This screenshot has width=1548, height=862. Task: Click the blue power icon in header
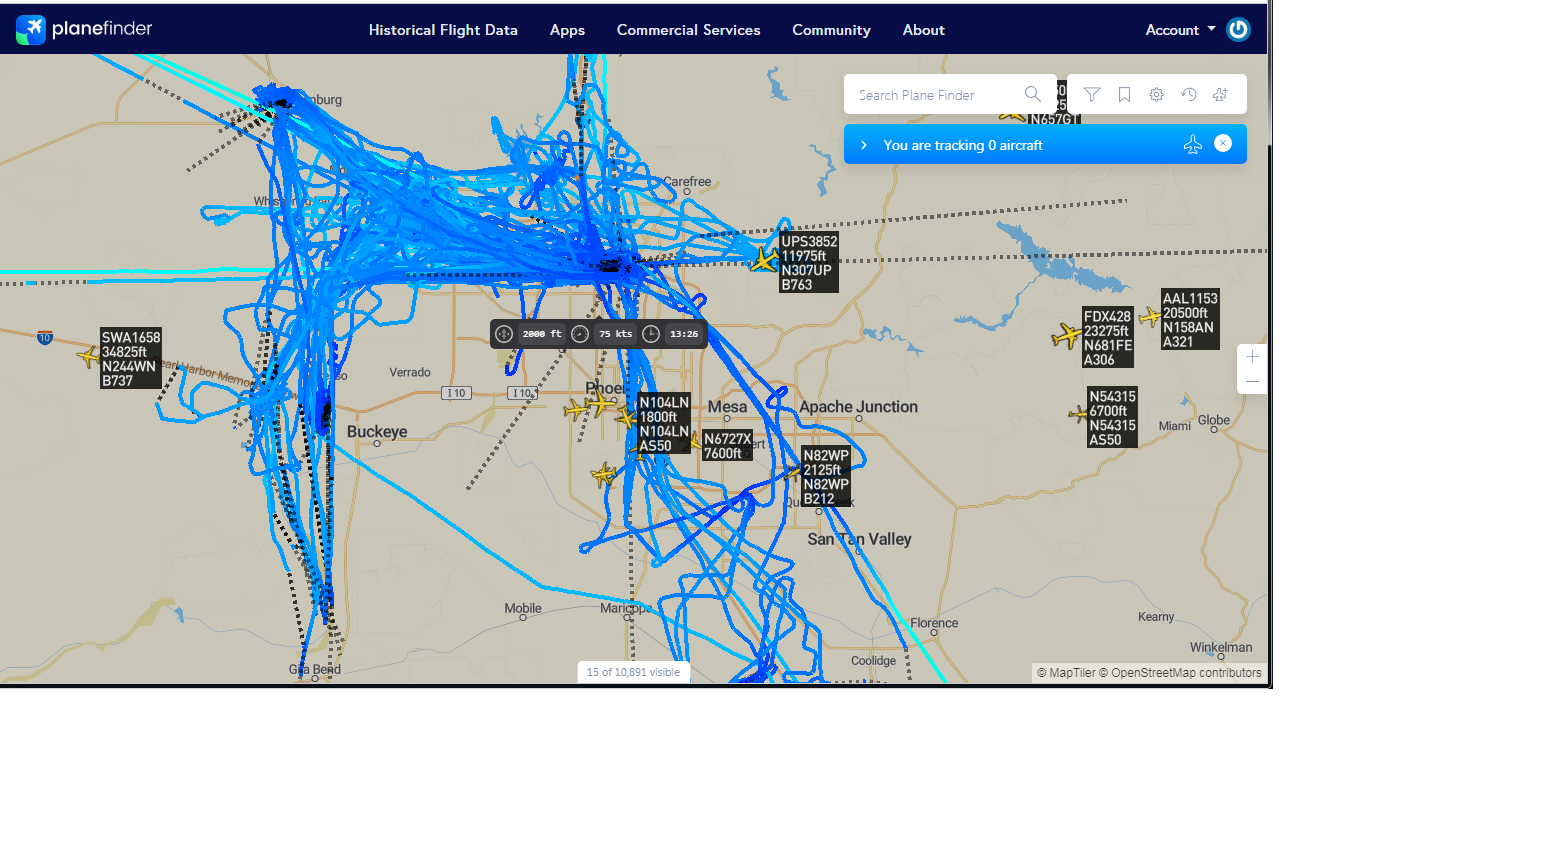[1238, 29]
